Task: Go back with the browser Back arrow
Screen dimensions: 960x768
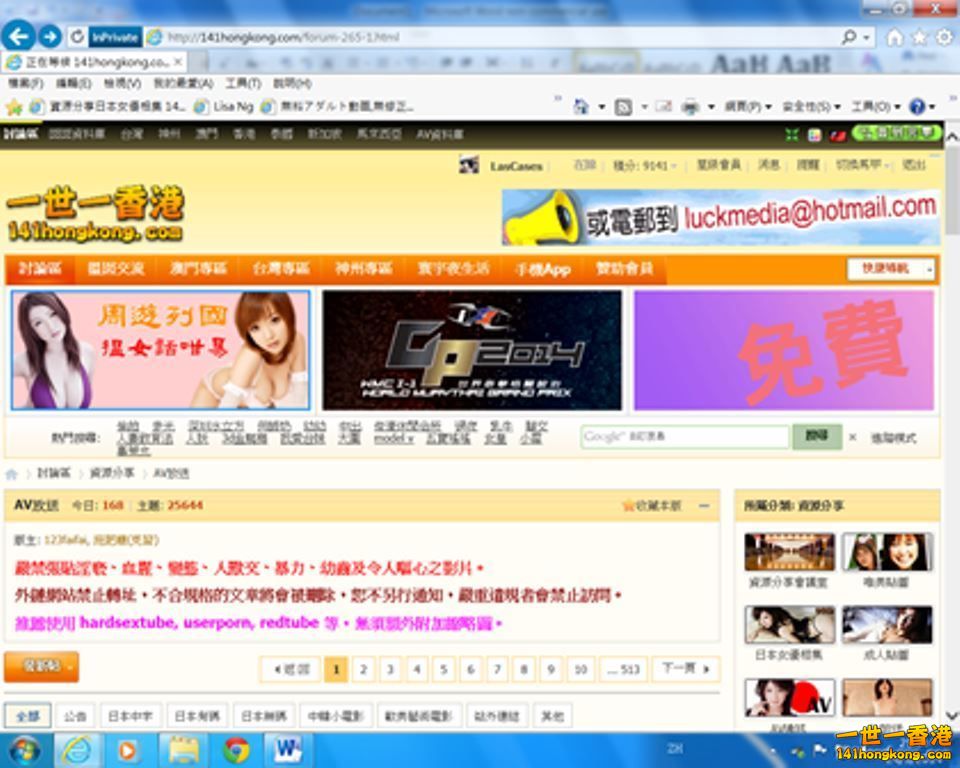Action: pos(18,36)
